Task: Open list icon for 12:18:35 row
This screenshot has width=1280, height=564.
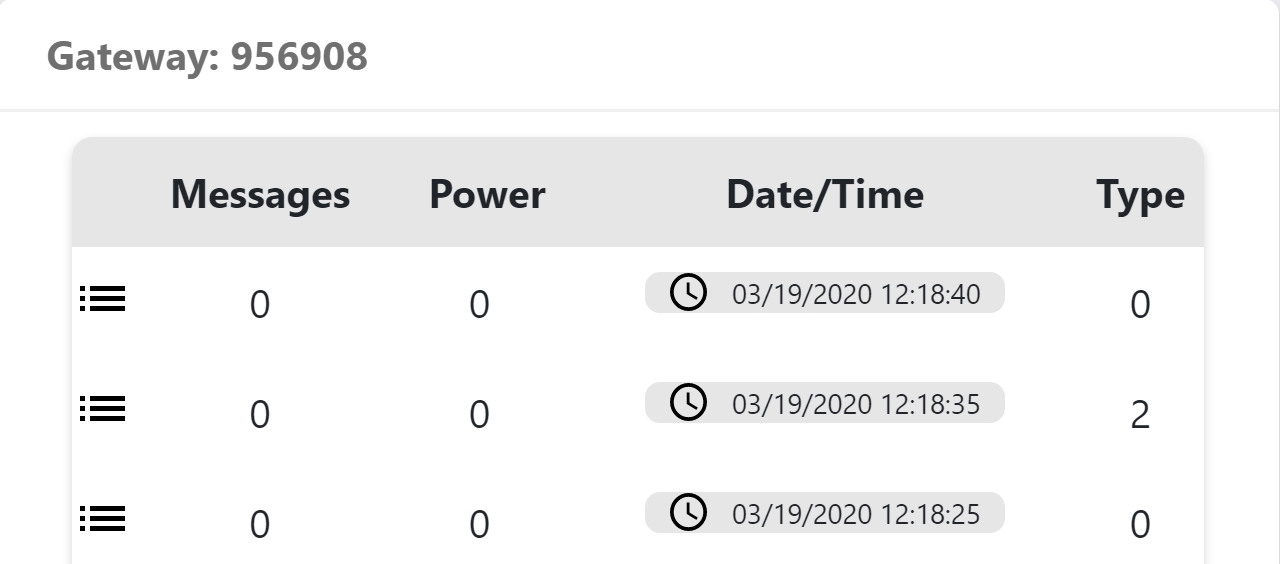Action: point(102,408)
